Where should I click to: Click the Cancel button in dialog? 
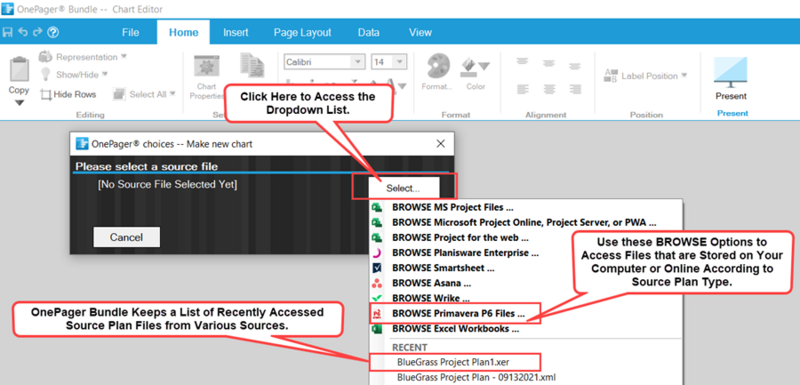click(x=127, y=237)
